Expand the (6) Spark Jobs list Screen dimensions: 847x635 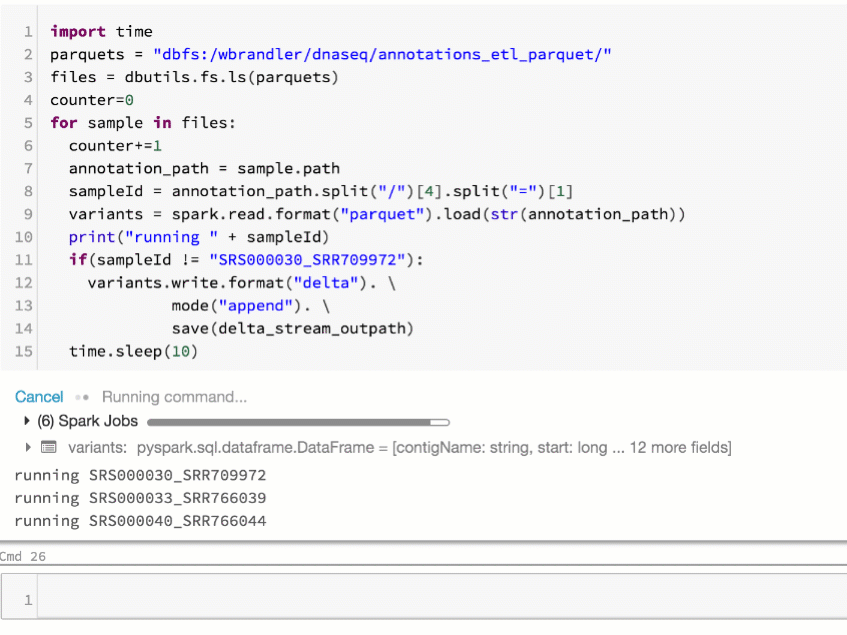26,421
